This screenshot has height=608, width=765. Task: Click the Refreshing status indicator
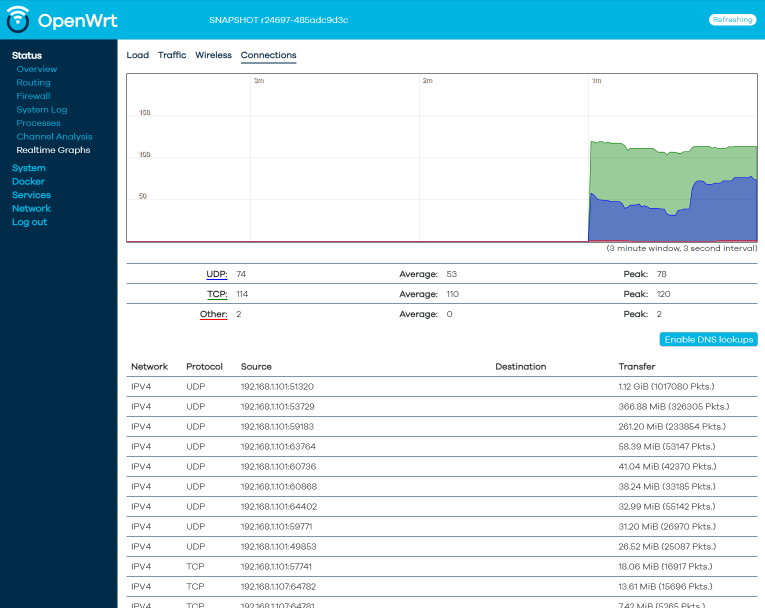click(732, 20)
